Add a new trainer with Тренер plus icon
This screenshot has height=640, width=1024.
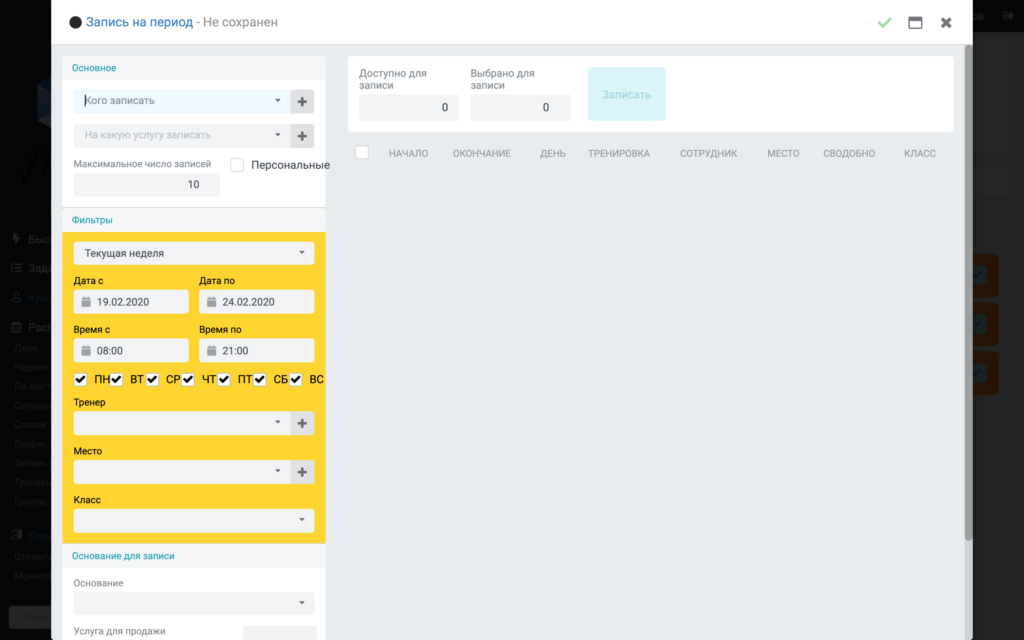tap(302, 423)
